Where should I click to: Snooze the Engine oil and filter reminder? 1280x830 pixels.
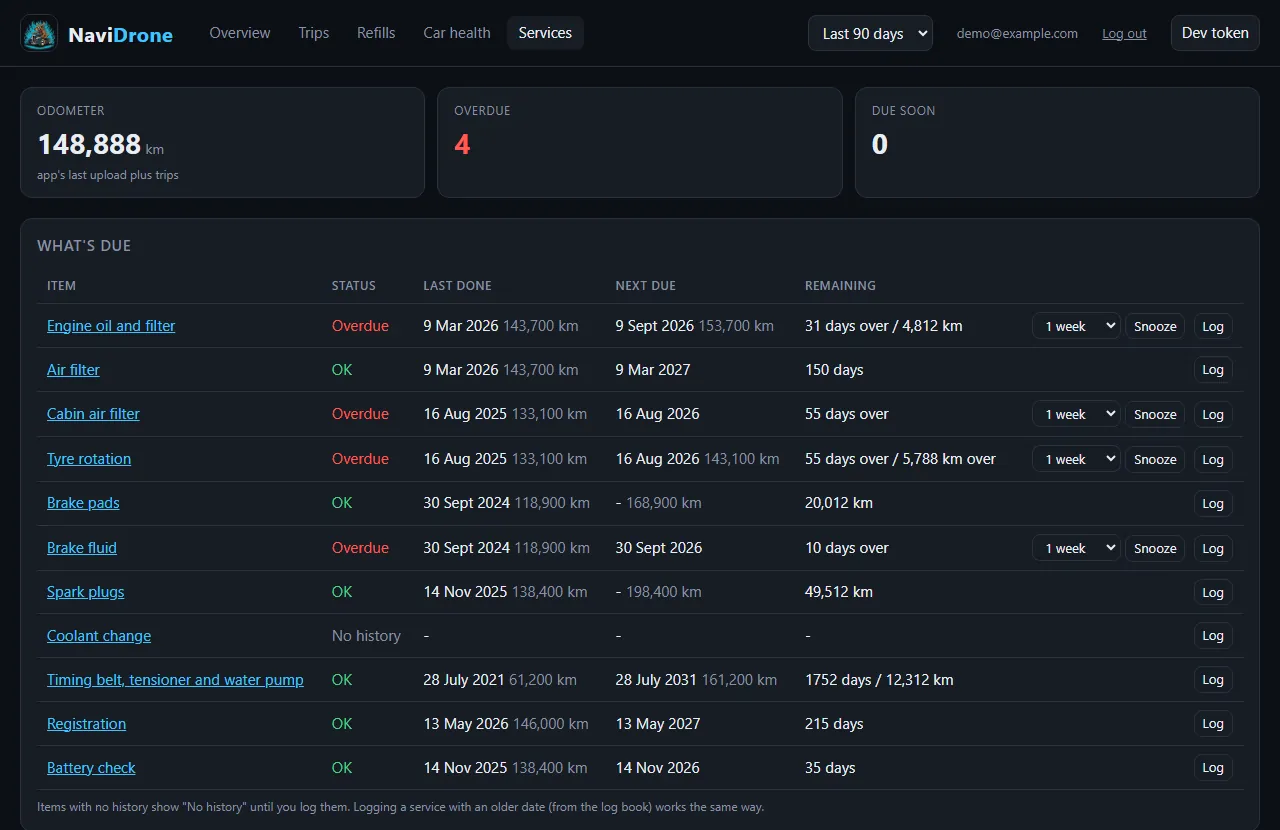click(x=1155, y=326)
